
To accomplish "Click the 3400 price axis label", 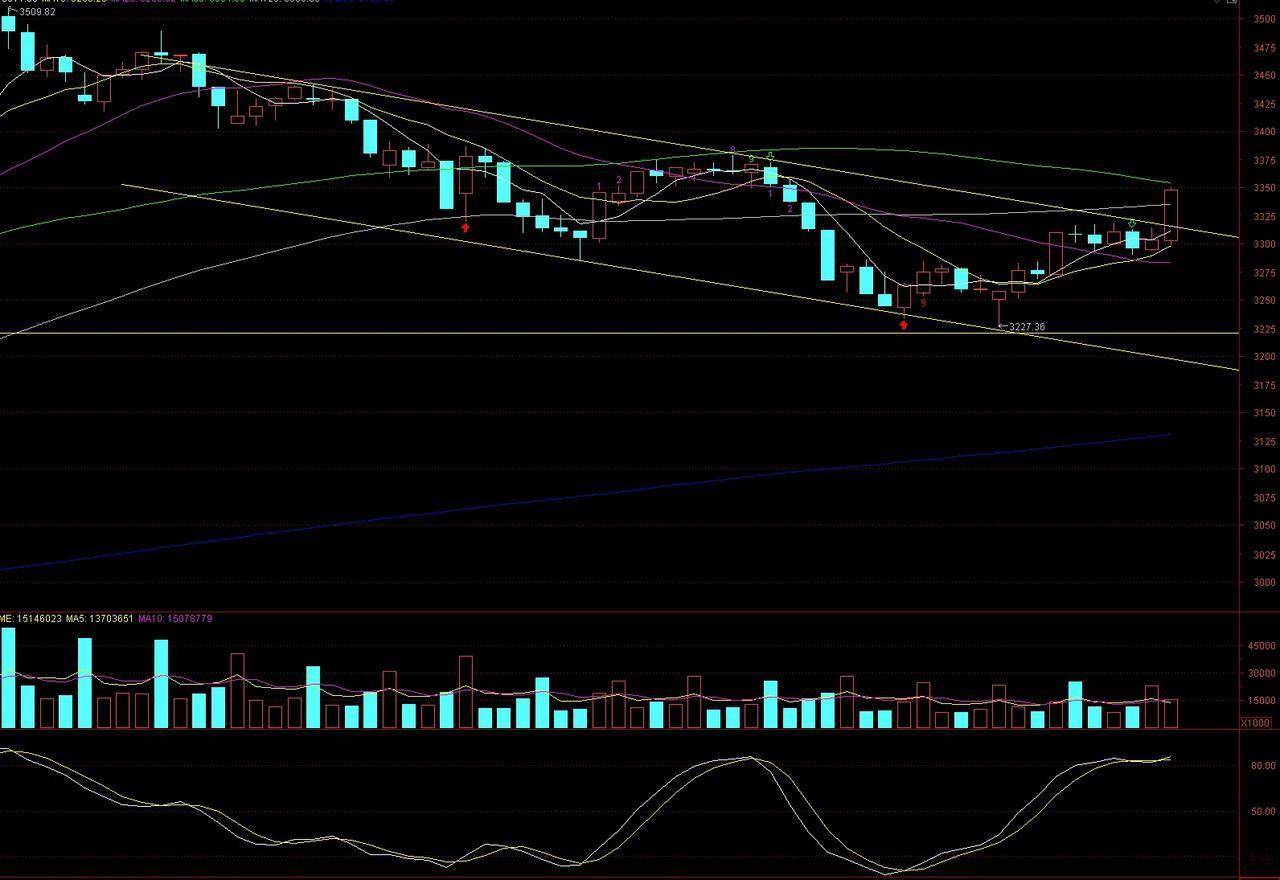I will coord(1262,132).
